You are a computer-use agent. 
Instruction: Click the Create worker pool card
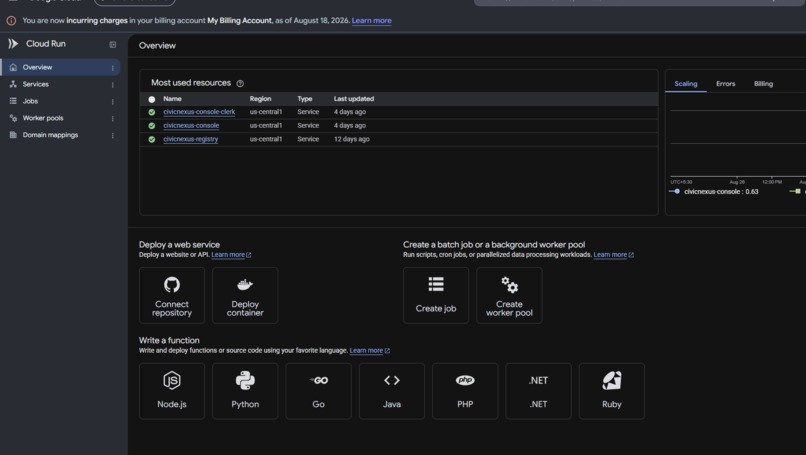509,296
